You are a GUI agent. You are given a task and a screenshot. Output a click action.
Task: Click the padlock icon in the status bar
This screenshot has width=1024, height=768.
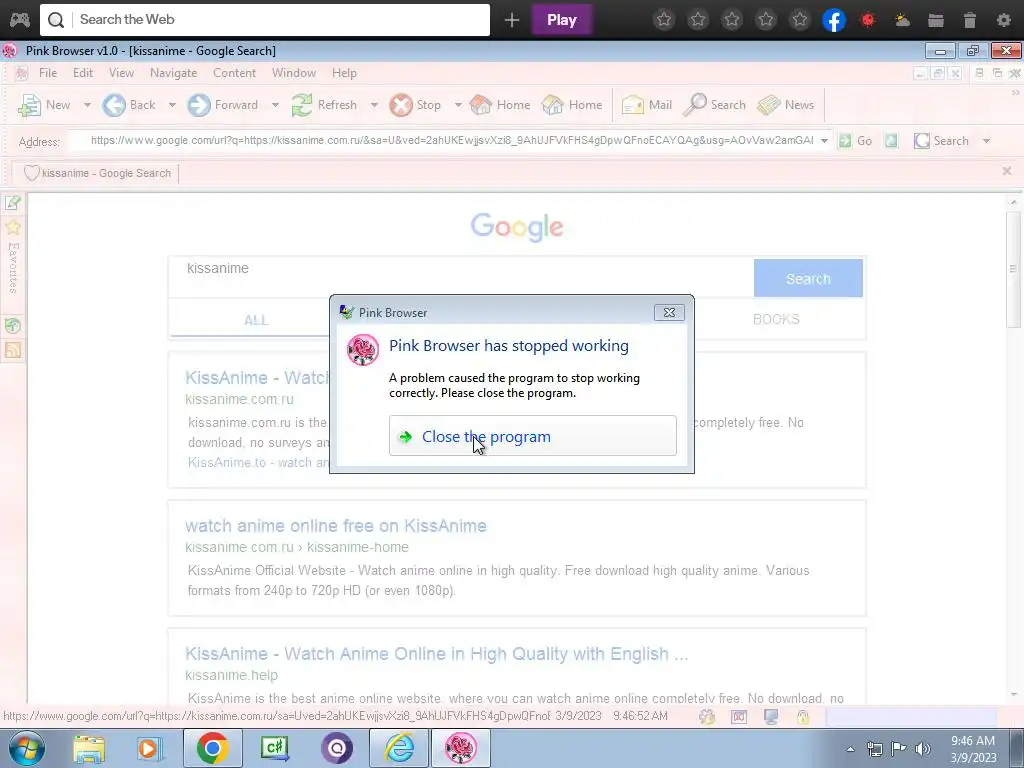[x=803, y=716]
